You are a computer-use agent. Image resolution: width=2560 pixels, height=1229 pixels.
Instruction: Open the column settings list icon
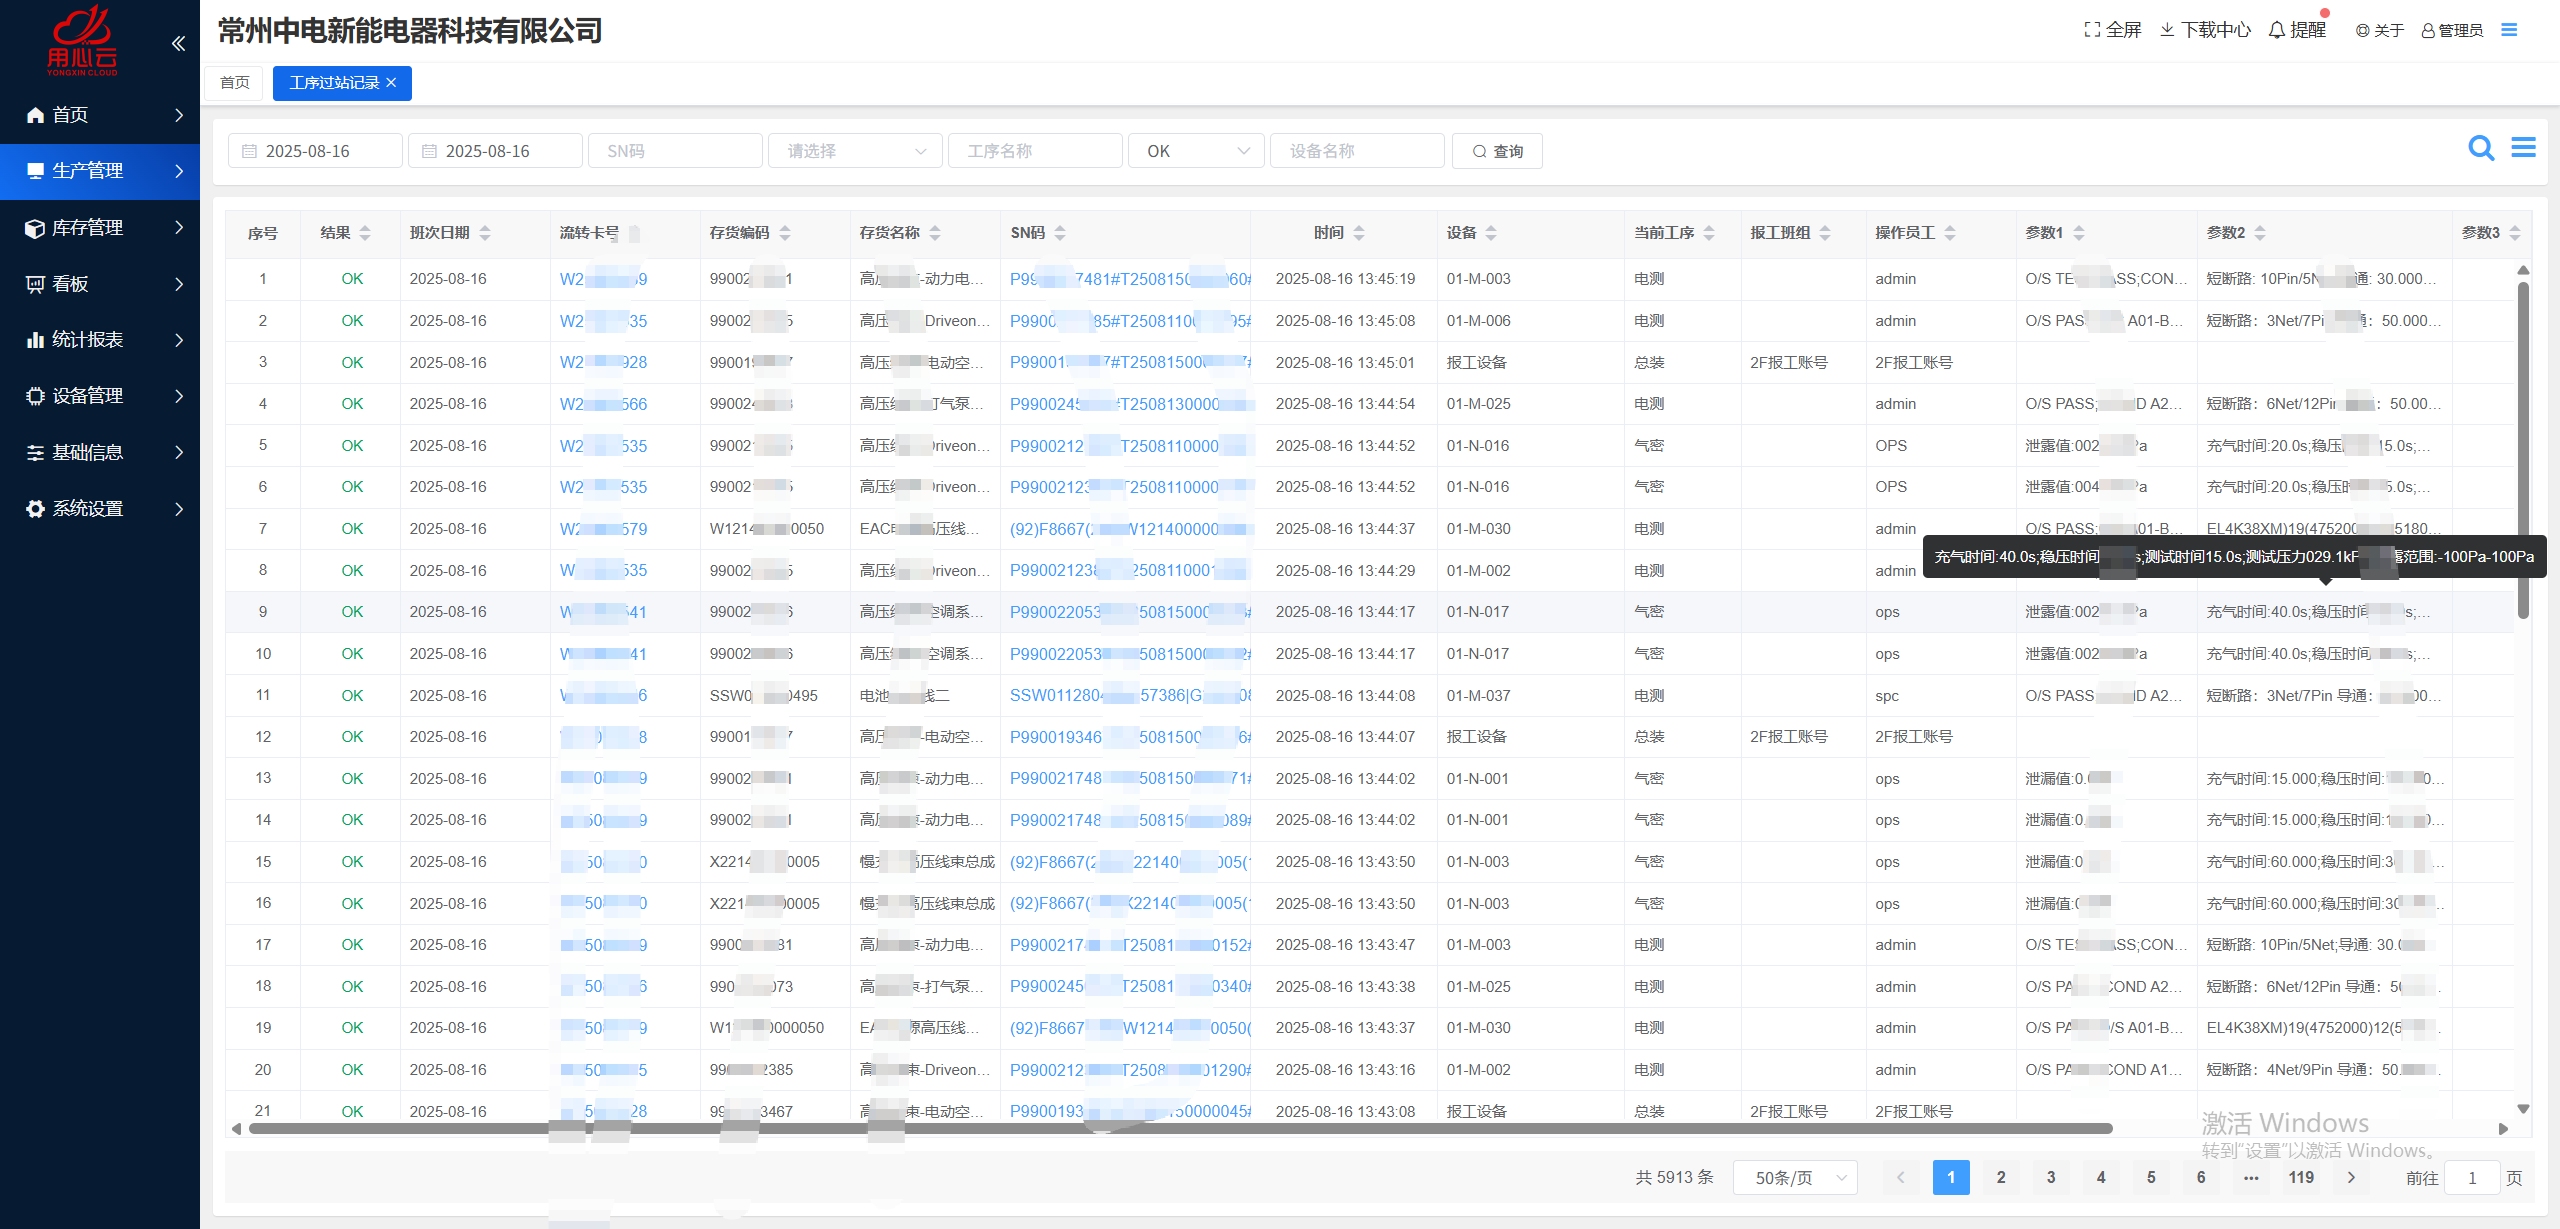[x=2523, y=148]
